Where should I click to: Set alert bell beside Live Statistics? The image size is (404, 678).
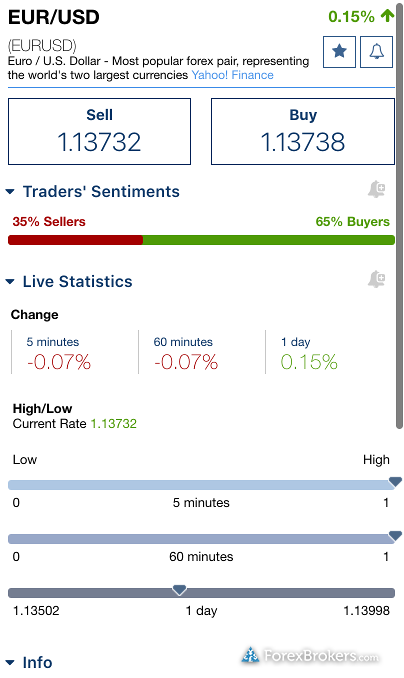[376, 279]
